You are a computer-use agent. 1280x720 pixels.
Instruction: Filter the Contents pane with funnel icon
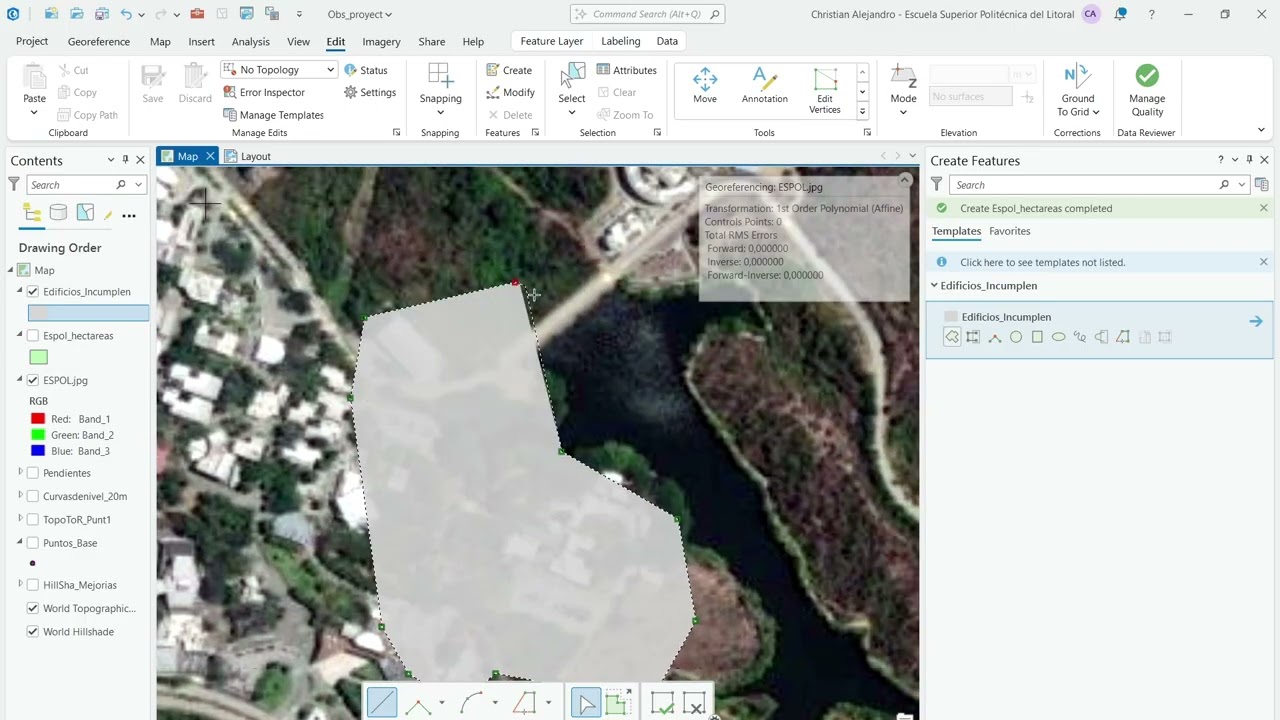14,184
